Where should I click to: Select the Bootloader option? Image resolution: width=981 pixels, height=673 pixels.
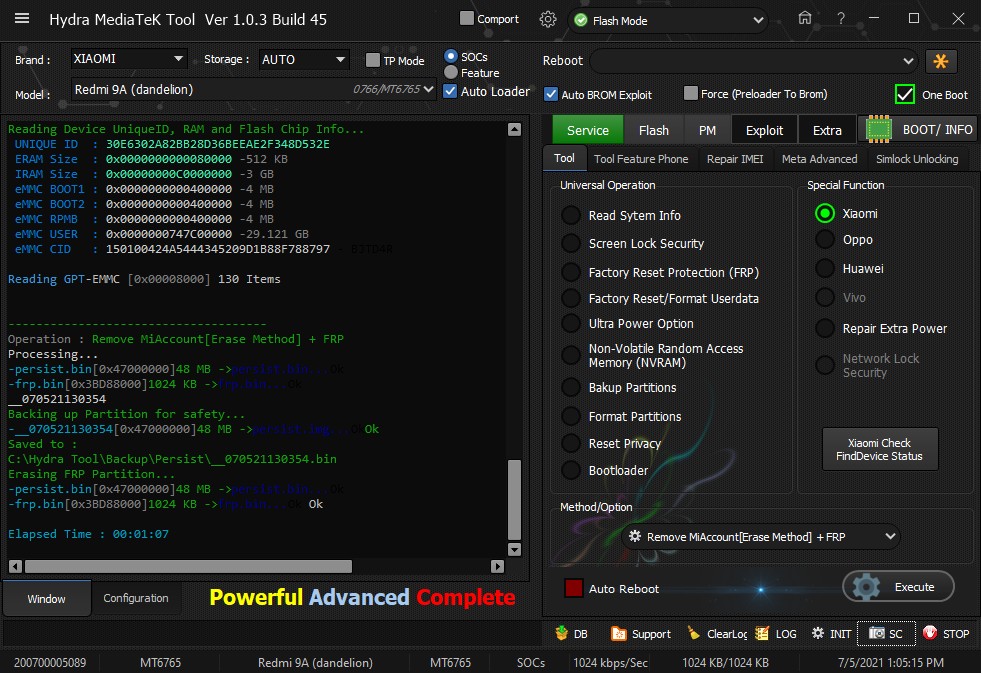(571, 470)
